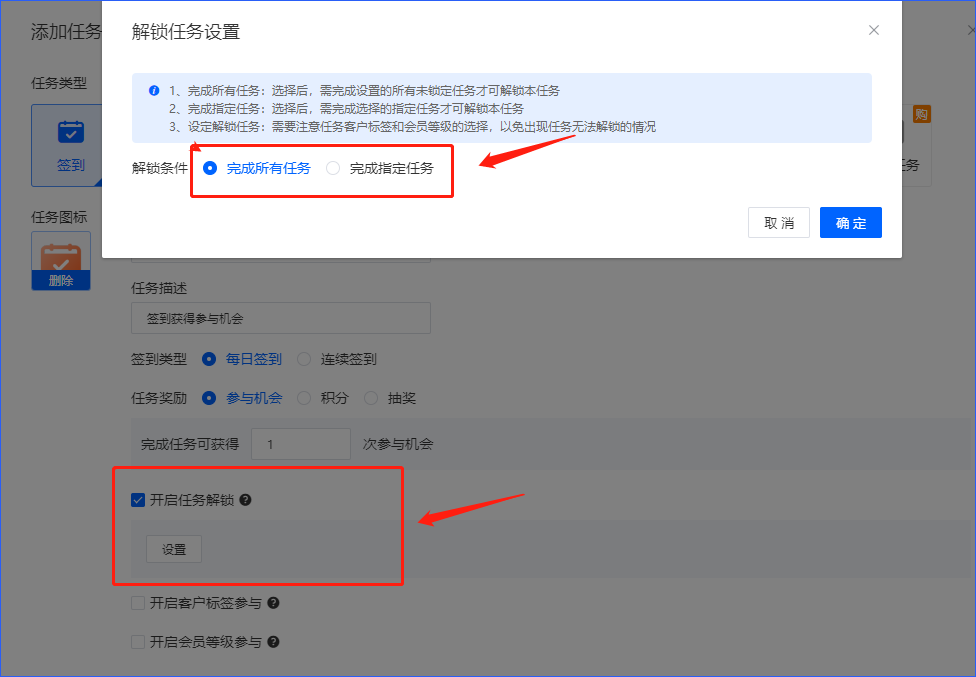Enable the 开启客户标签参与 checkbox
976x677 pixels.
(138, 603)
